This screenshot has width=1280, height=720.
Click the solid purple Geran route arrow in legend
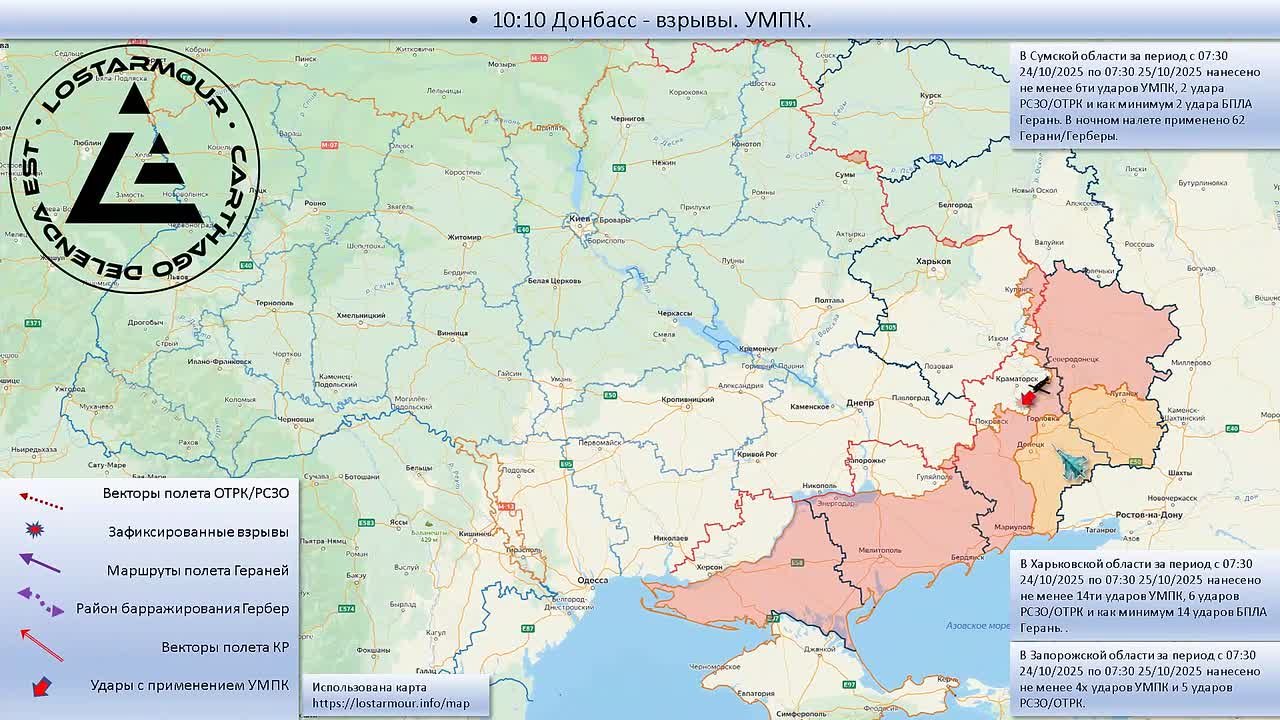point(40,564)
